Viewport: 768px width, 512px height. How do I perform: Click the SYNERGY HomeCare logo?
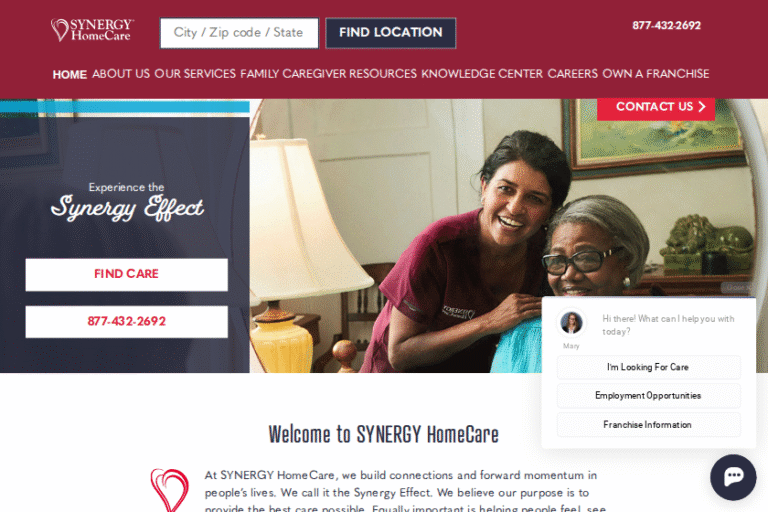[93, 30]
